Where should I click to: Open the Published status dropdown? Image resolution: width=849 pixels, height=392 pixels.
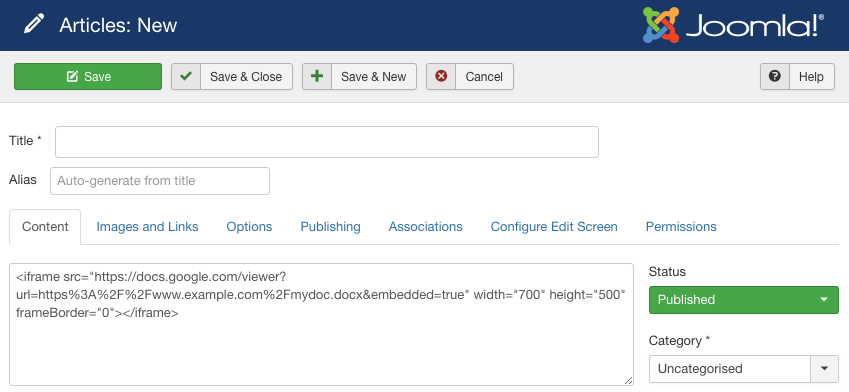743,299
